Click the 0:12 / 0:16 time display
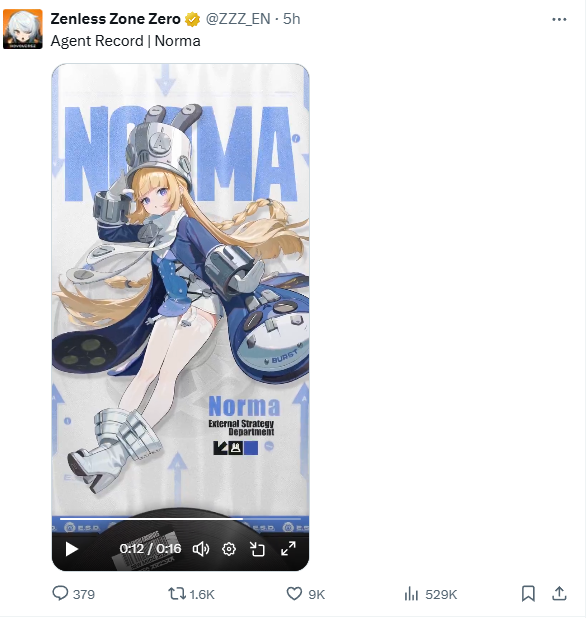 [150, 549]
